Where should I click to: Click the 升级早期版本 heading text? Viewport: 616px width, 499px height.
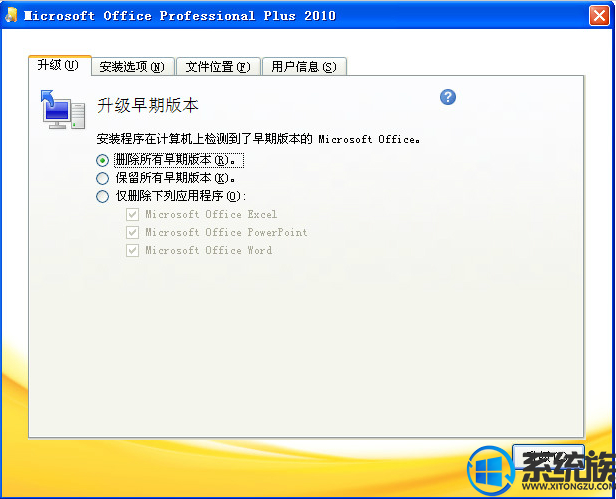[x=148, y=105]
